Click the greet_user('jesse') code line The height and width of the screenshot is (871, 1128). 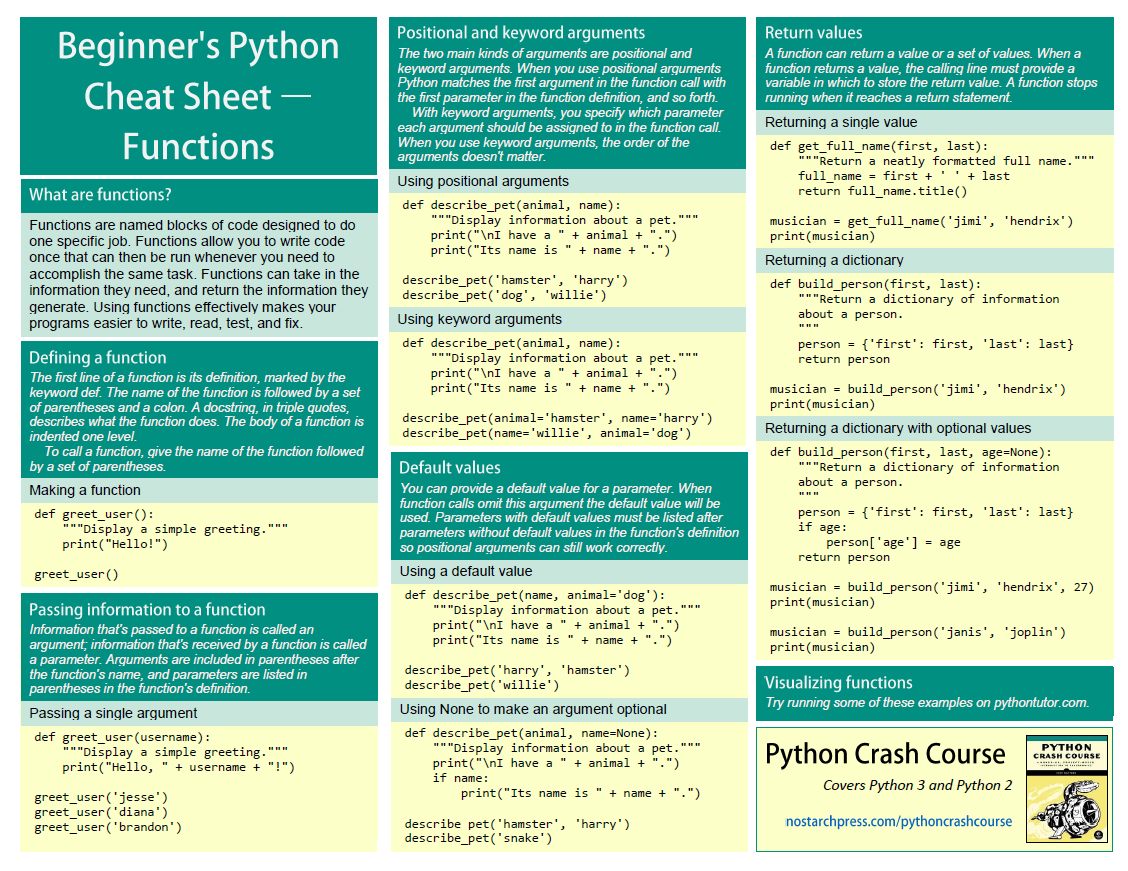[x=101, y=797]
